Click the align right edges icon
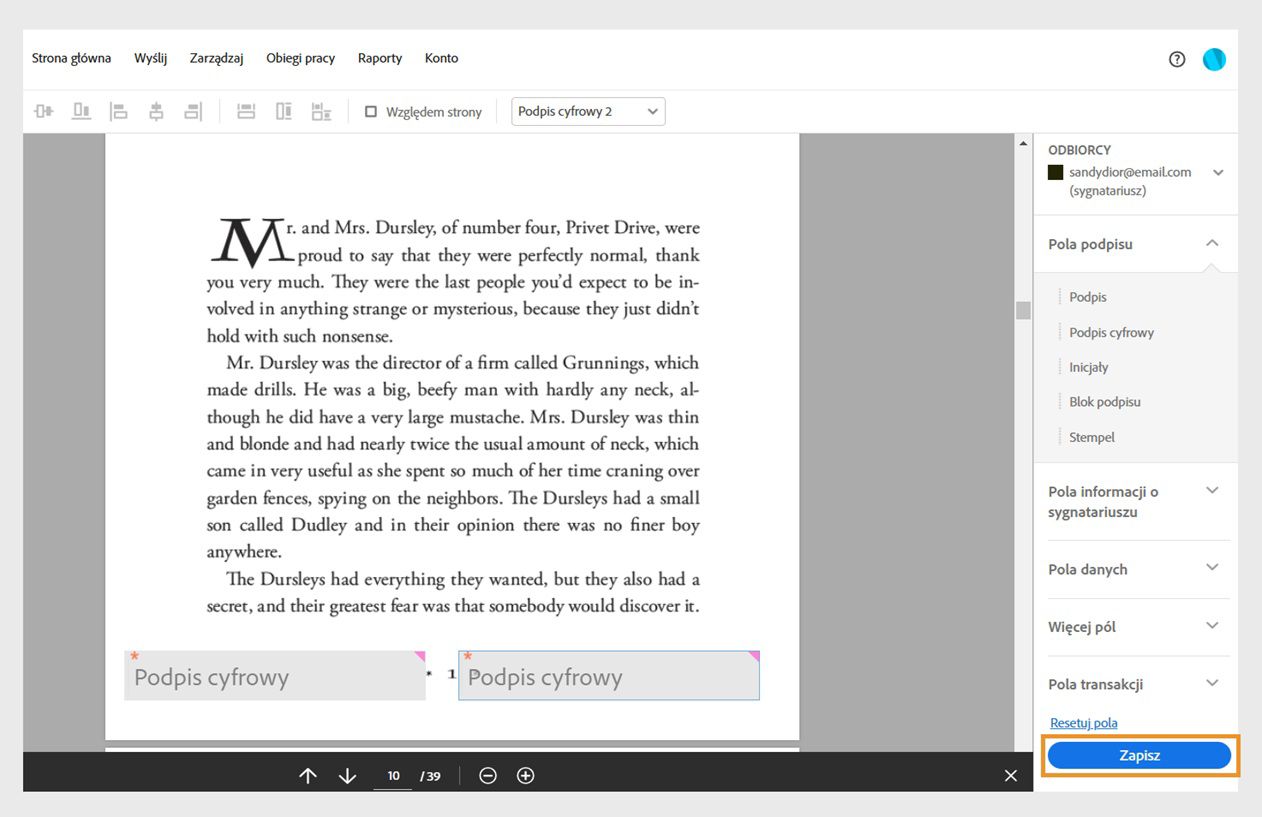This screenshot has width=1262, height=817. [194, 112]
